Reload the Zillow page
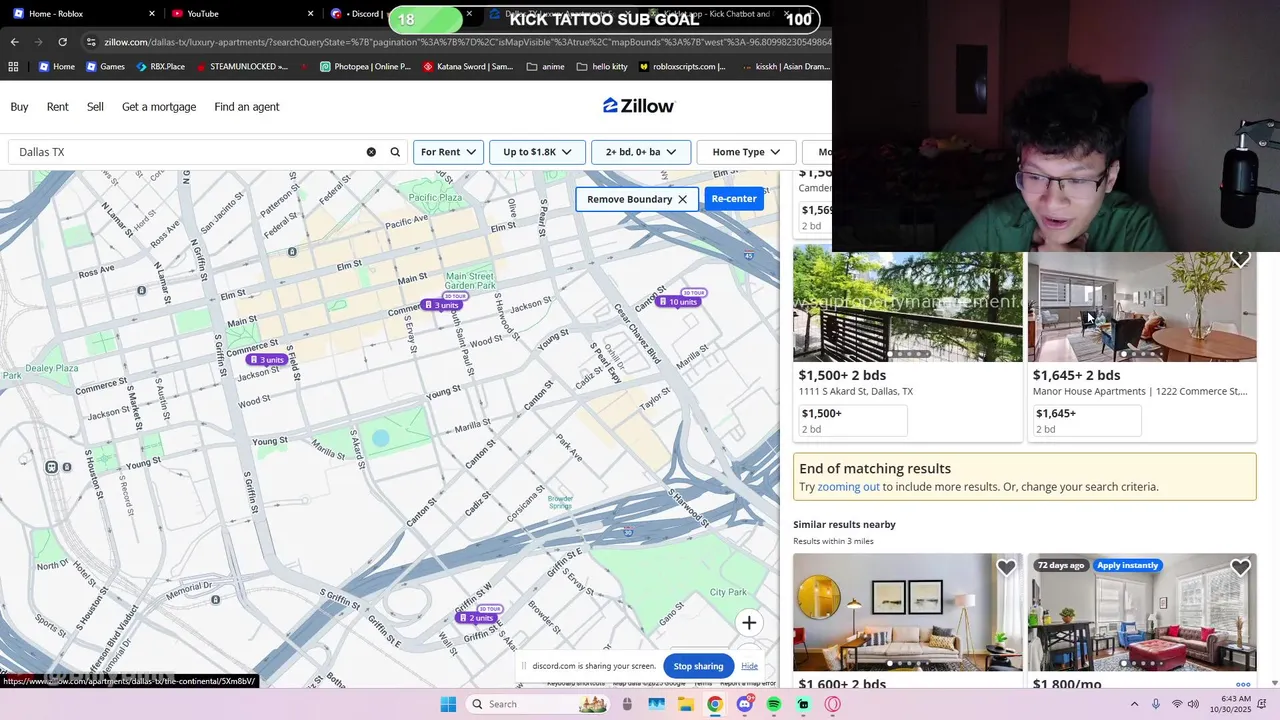Image resolution: width=1280 pixels, height=720 pixels. pos(62,42)
